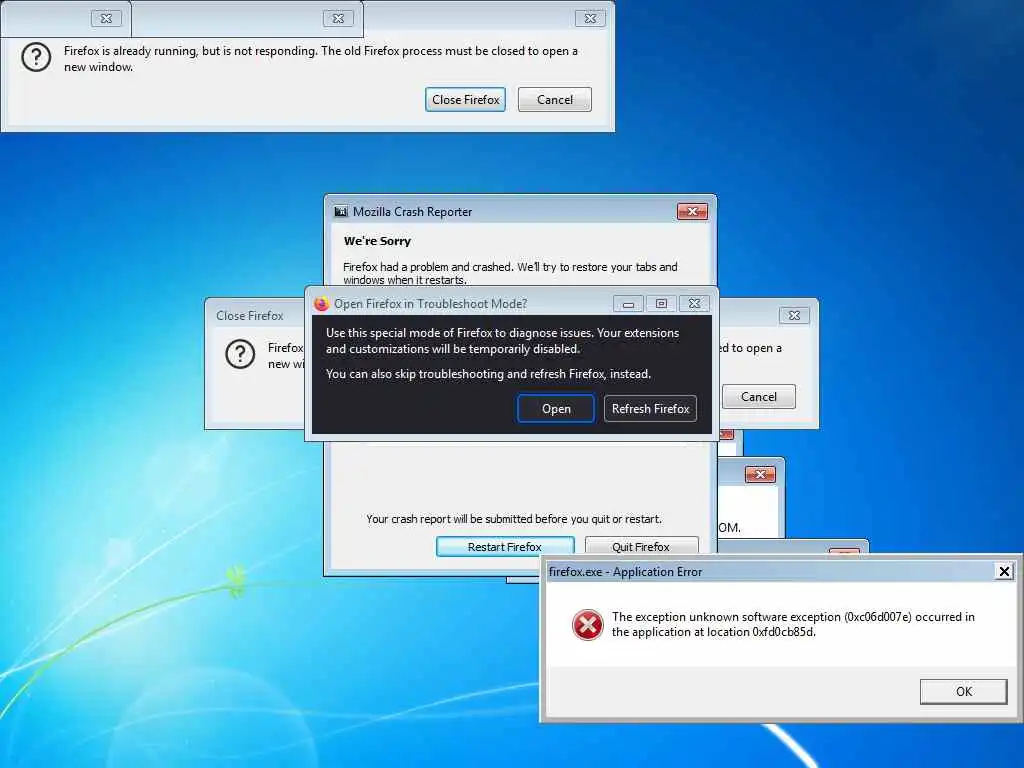Viewport: 1024px width, 768px height.
Task: Click the red close button of the window above OM. text
Action: pyautogui.click(x=760, y=475)
